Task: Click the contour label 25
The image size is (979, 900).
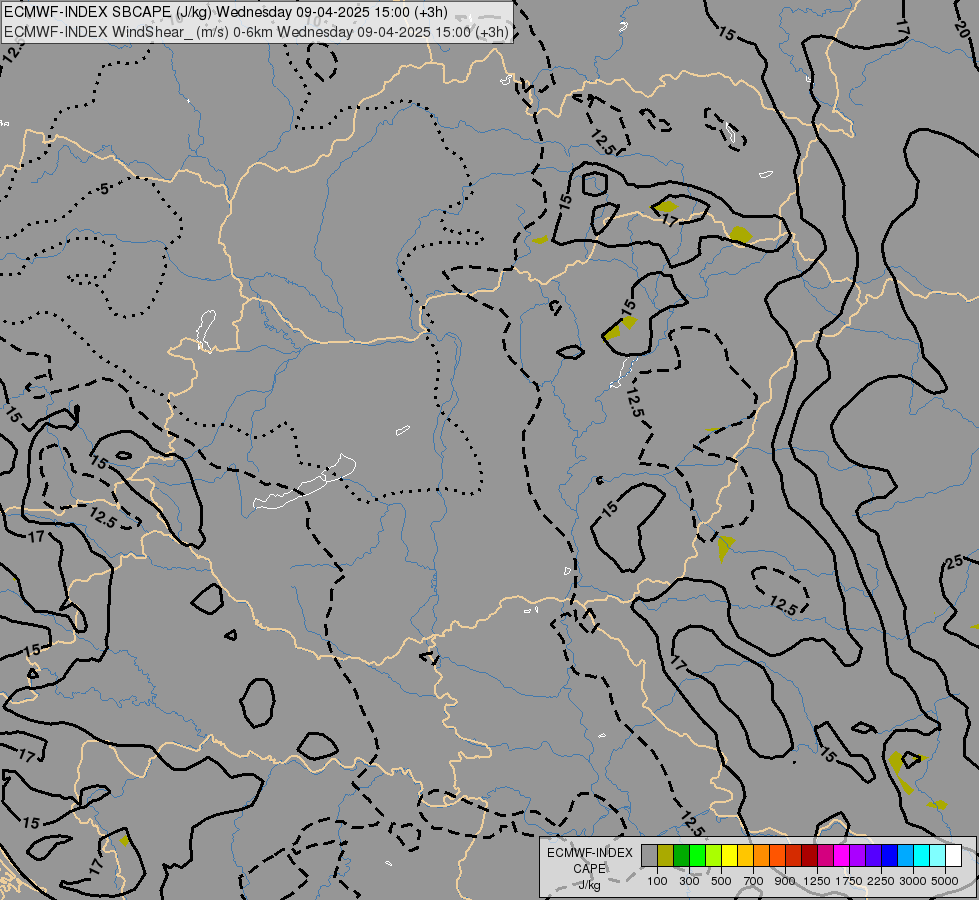Action: [x=955, y=561]
